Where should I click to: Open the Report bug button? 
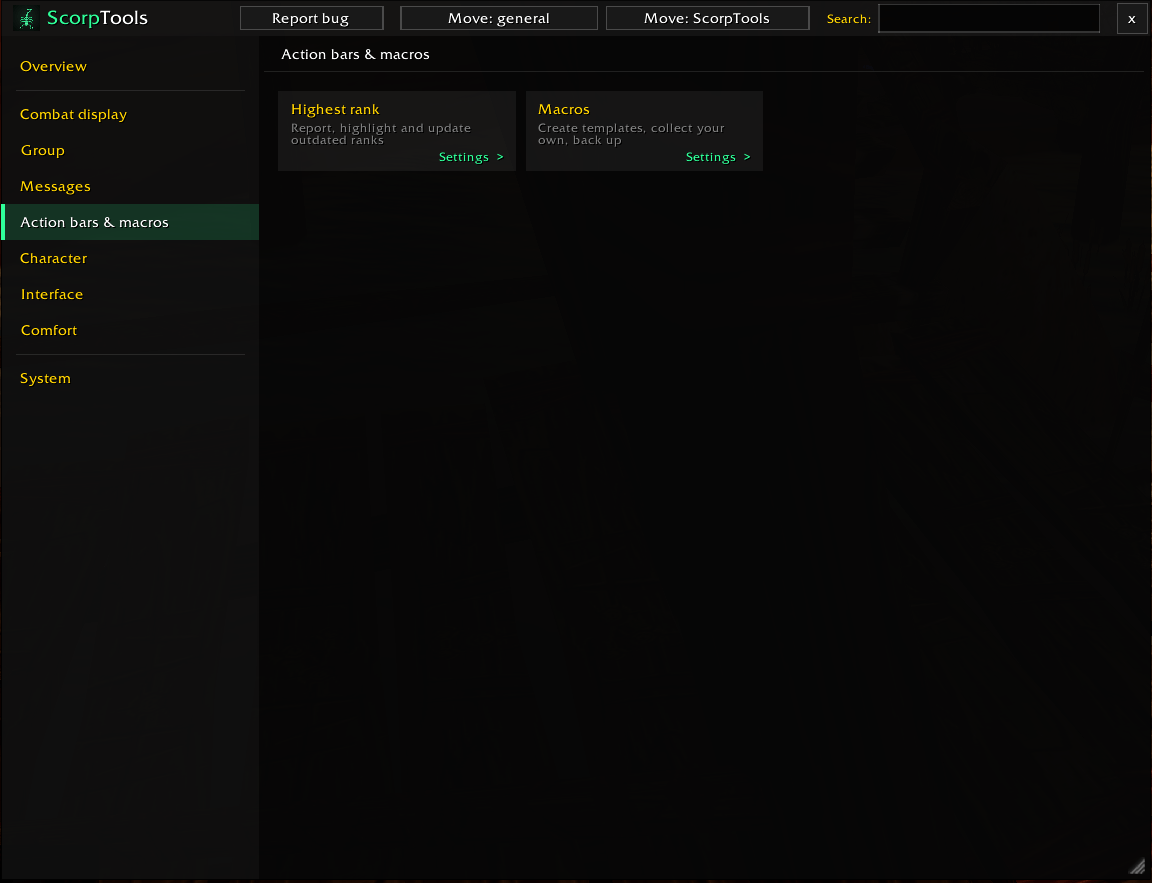click(312, 18)
